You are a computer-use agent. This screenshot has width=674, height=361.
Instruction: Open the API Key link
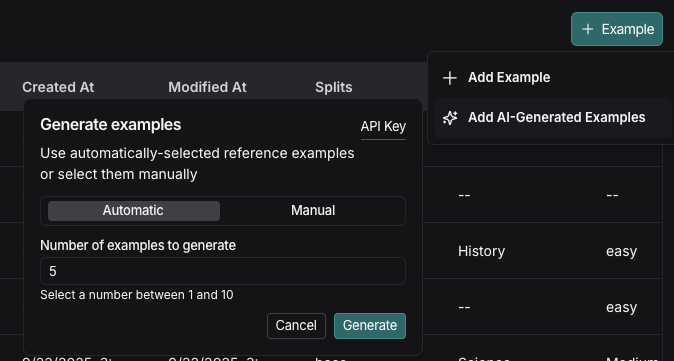click(383, 127)
